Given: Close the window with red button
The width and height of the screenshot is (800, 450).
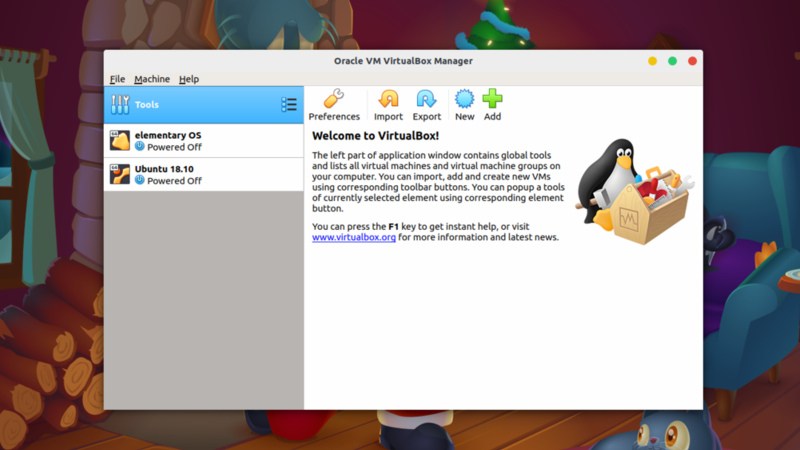Looking at the screenshot, I should pyautogui.click(x=692, y=61).
